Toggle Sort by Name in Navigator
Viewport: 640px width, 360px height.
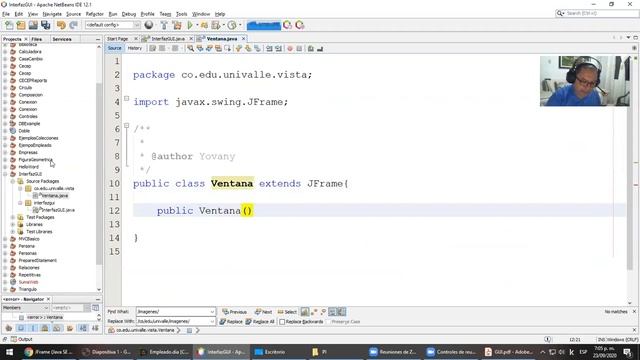[x=83, y=328]
